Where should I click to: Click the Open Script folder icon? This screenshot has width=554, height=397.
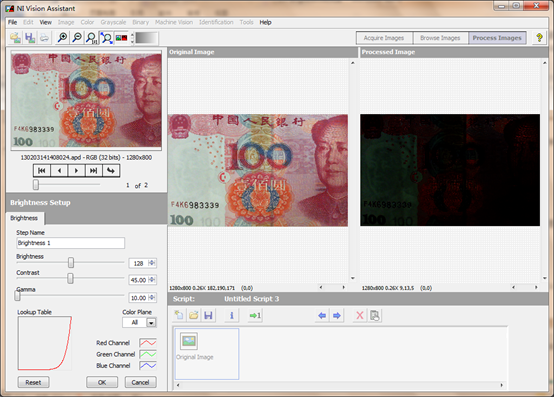(194, 315)
